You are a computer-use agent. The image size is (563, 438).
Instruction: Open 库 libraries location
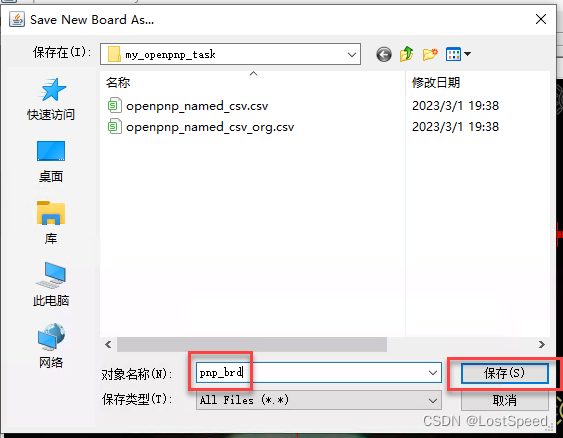coord(51,223)
